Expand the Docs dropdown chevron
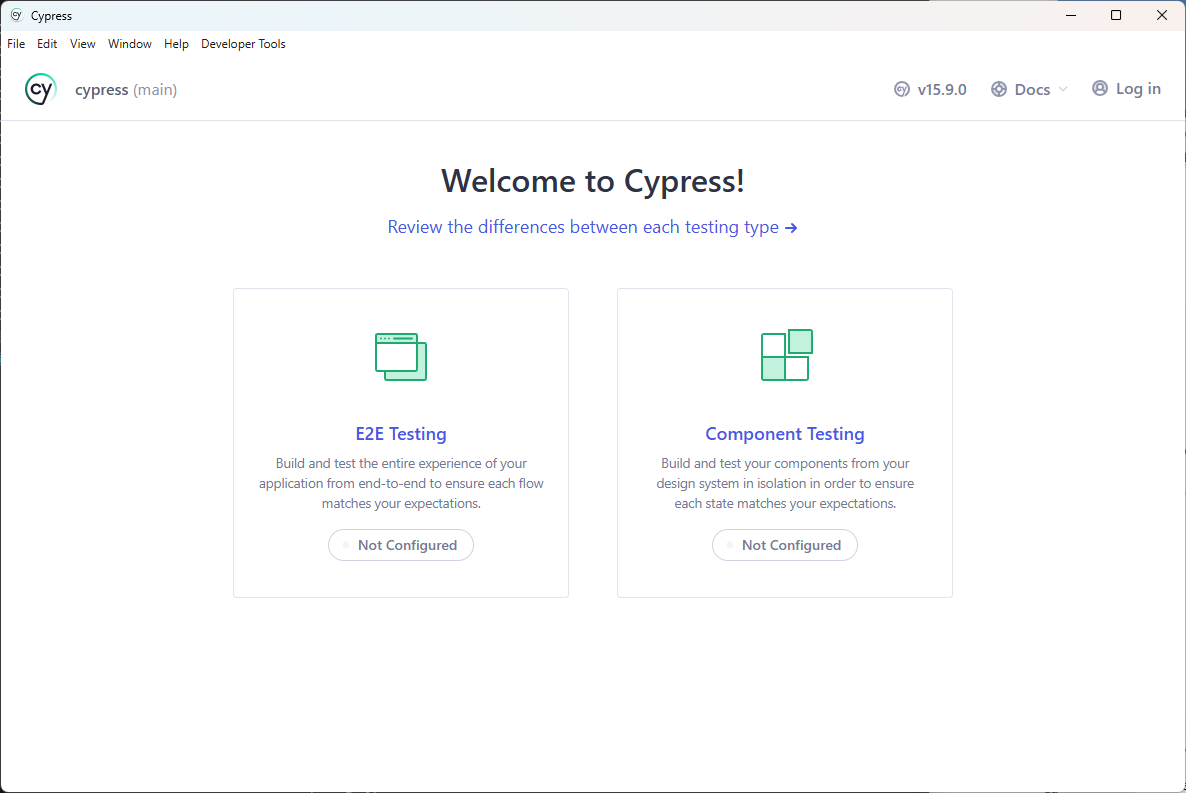 (x=1063, y=89)
